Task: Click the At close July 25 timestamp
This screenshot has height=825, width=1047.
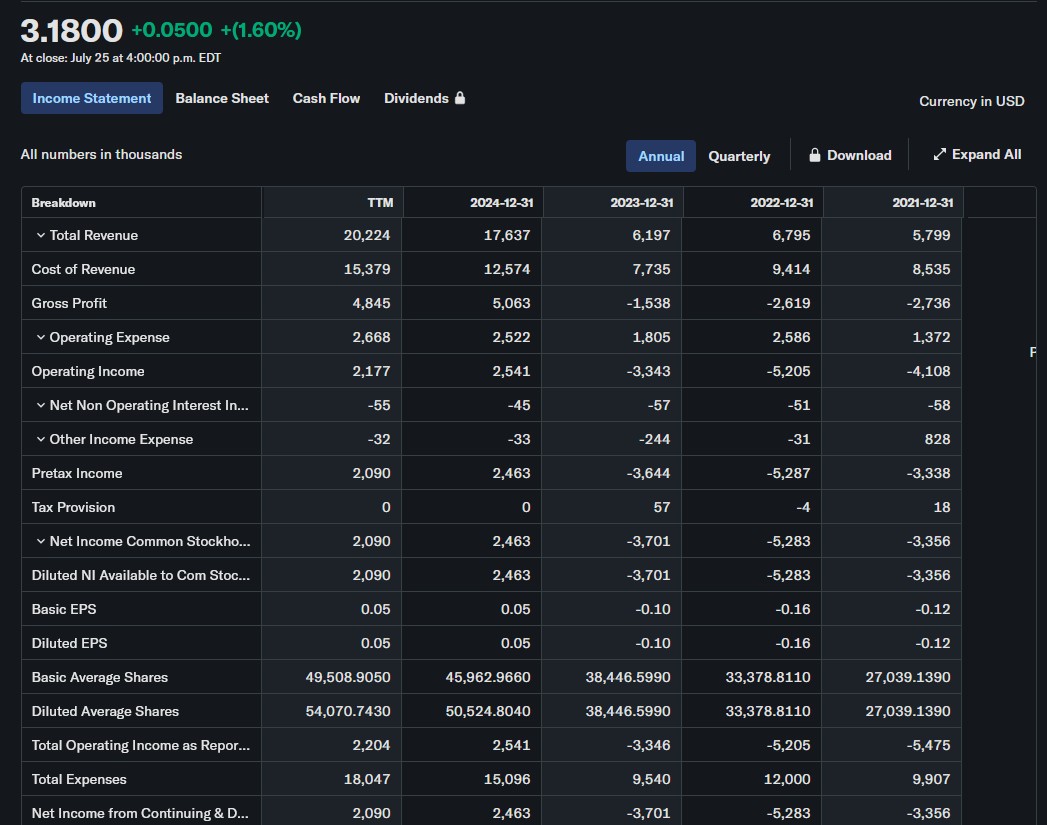Action: (x=121, y=58)
